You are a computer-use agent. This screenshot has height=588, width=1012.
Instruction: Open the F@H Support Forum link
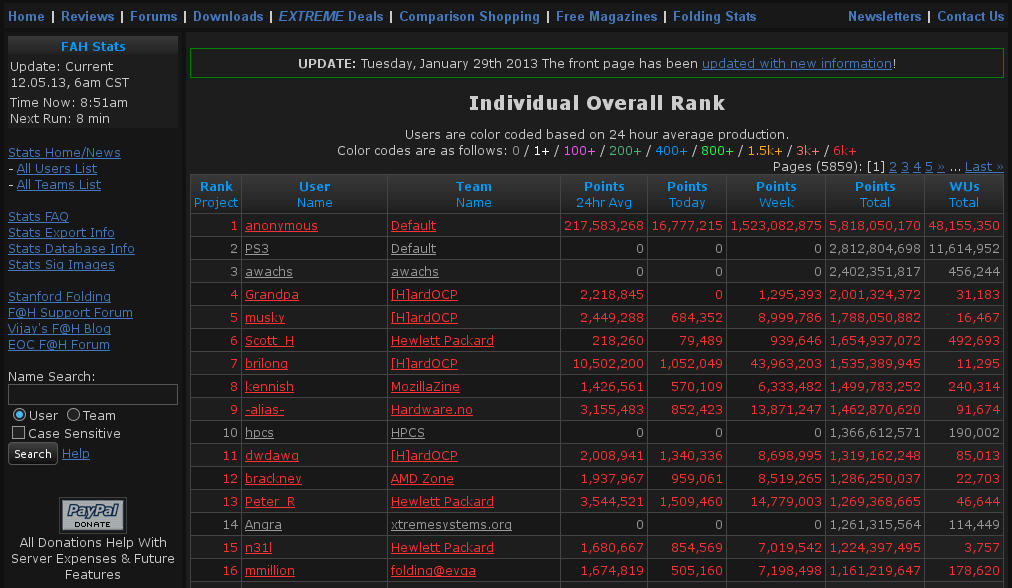click(70, 312)
